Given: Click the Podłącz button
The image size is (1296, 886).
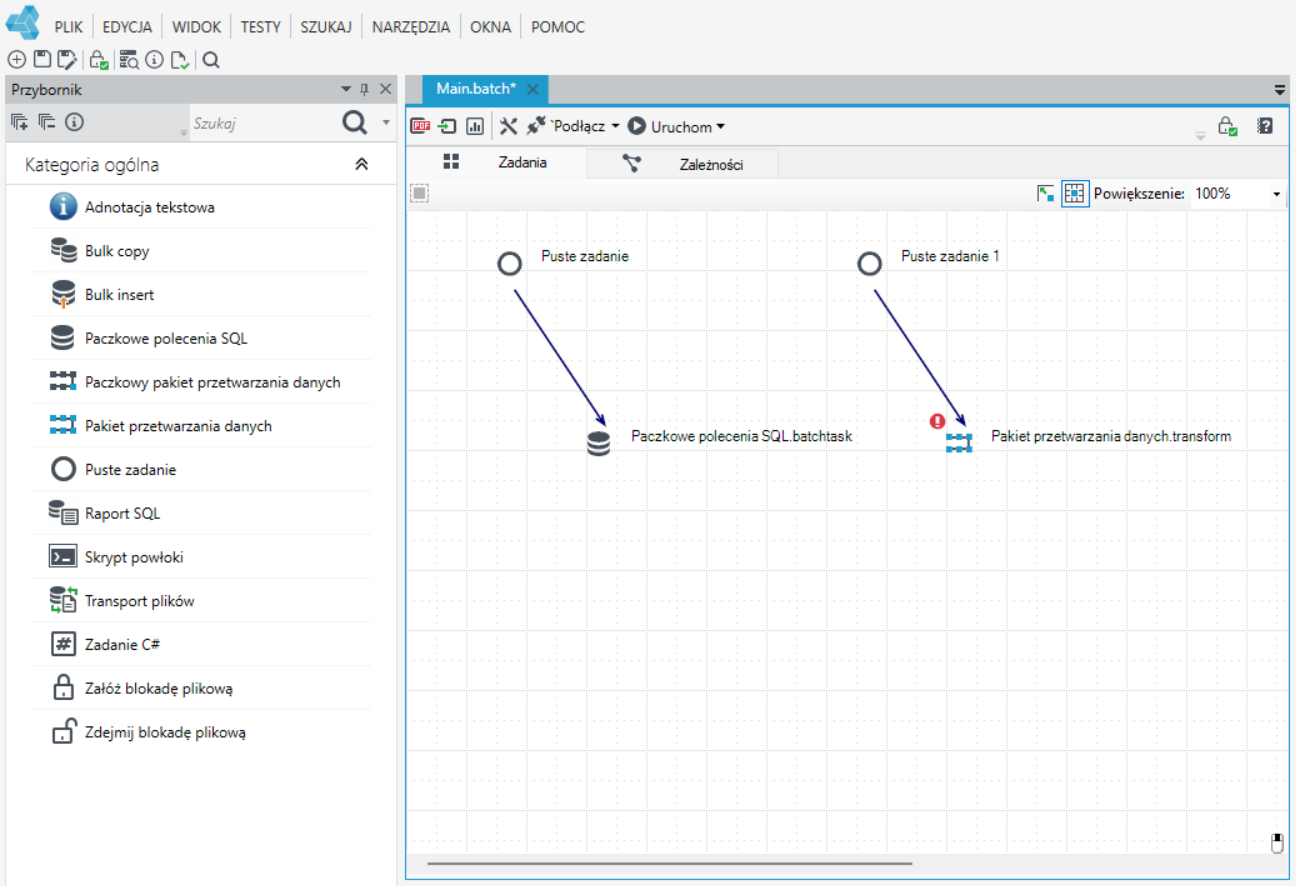Looking at the screenshot, I should pos(573,127).
